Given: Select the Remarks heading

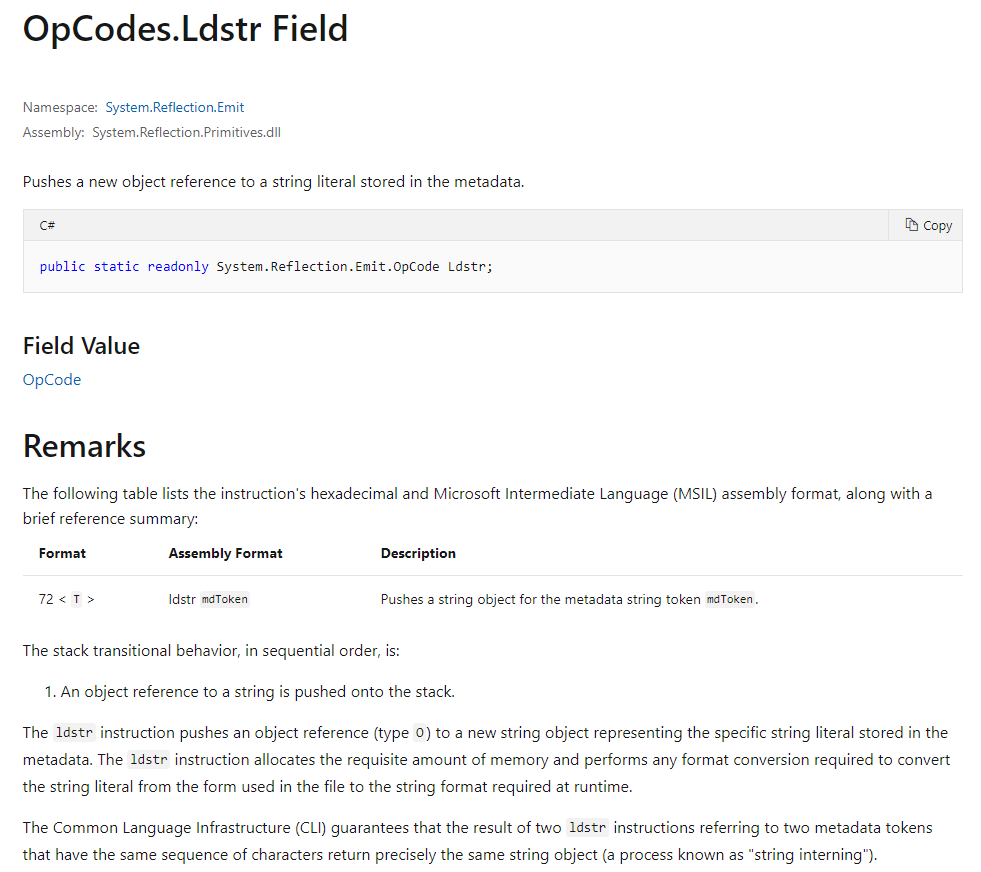Looking at the screenshot, I should [x=84, y=446].
